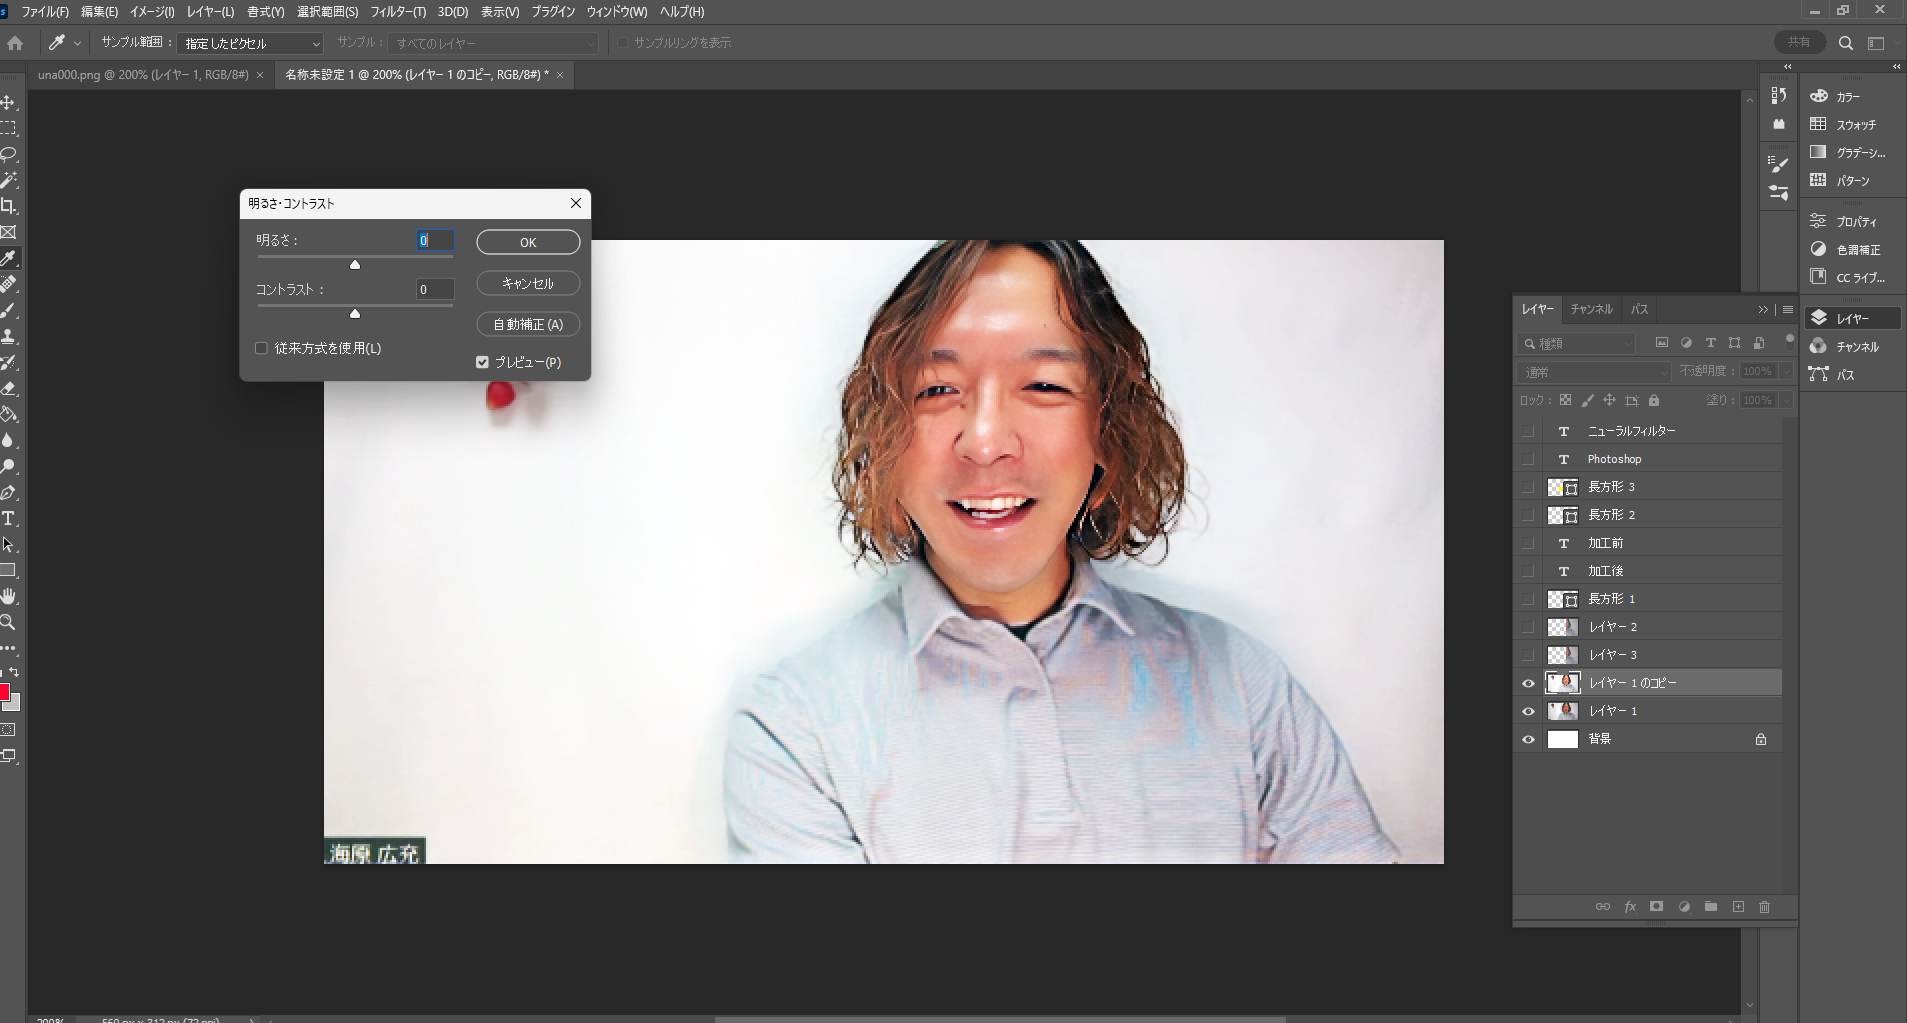Switch to the una000.png document tab
This screenshot has width=1907, height=1023.
143,75
